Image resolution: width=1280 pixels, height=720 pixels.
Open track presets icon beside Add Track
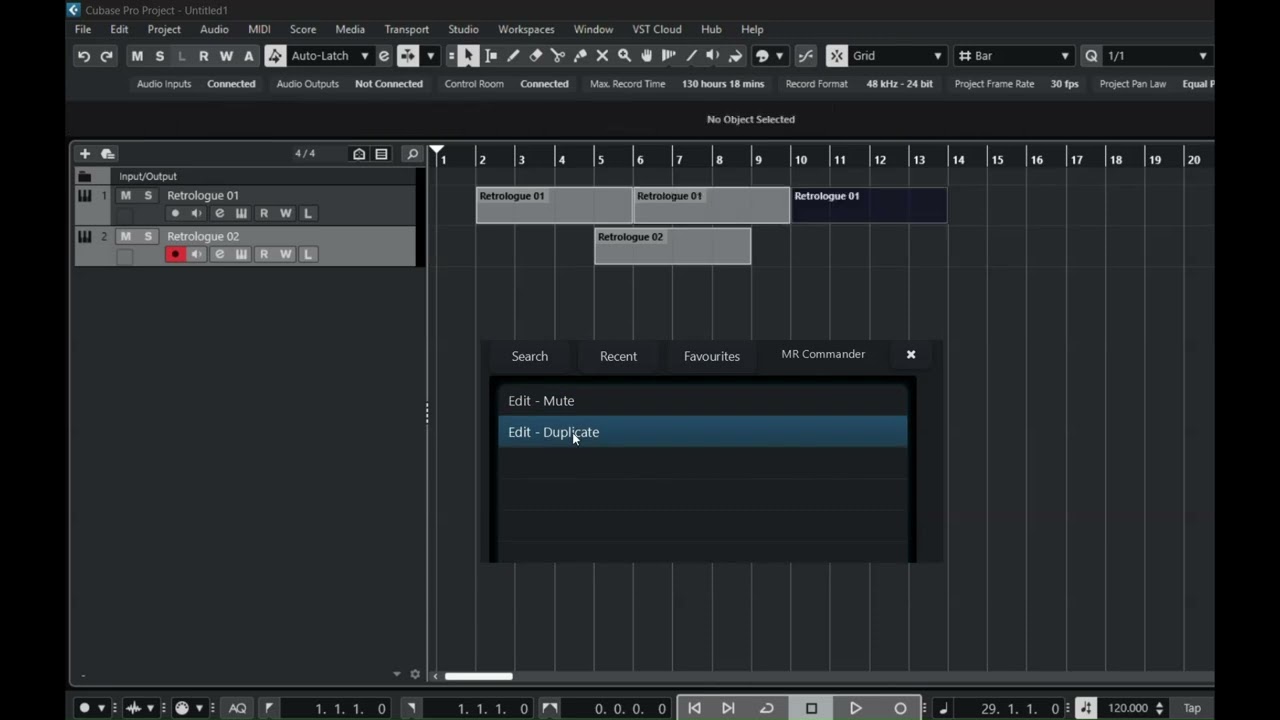[108, 154]
